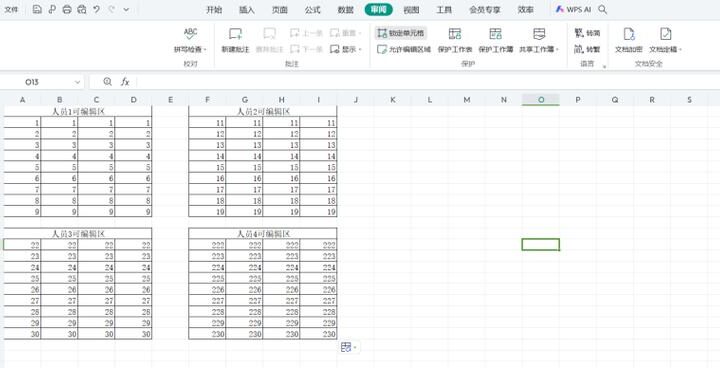Viewport: 720px width, 368px height.
Task: Click the Undo arrow
Action: [96, 9]
